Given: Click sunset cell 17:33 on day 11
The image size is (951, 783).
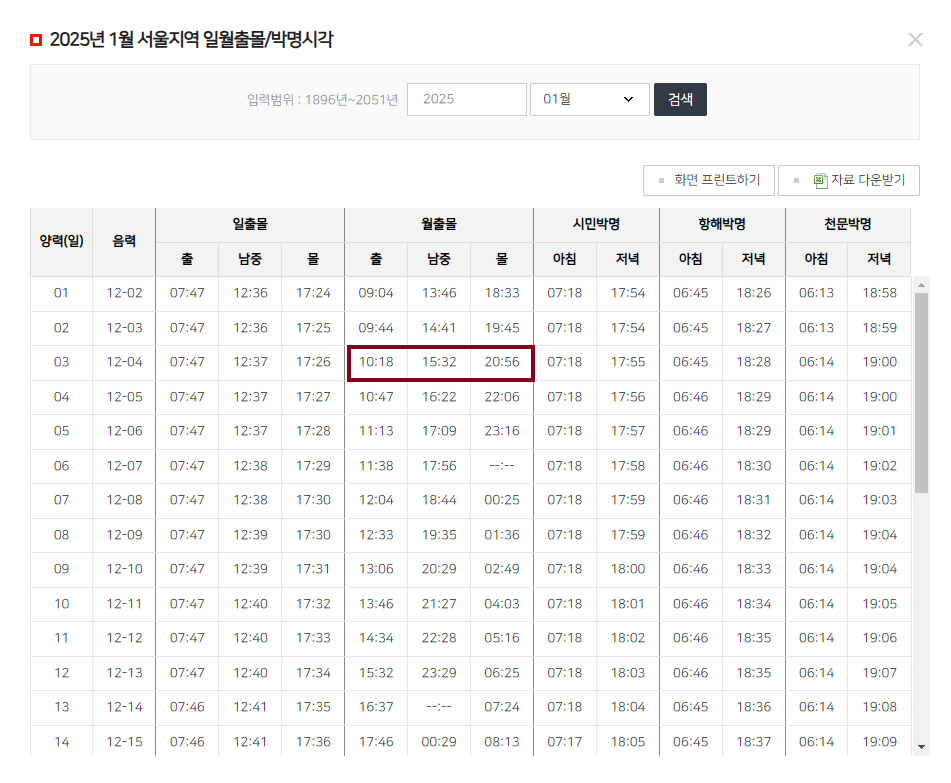Looking at the screenshot, I should point(313,638).
